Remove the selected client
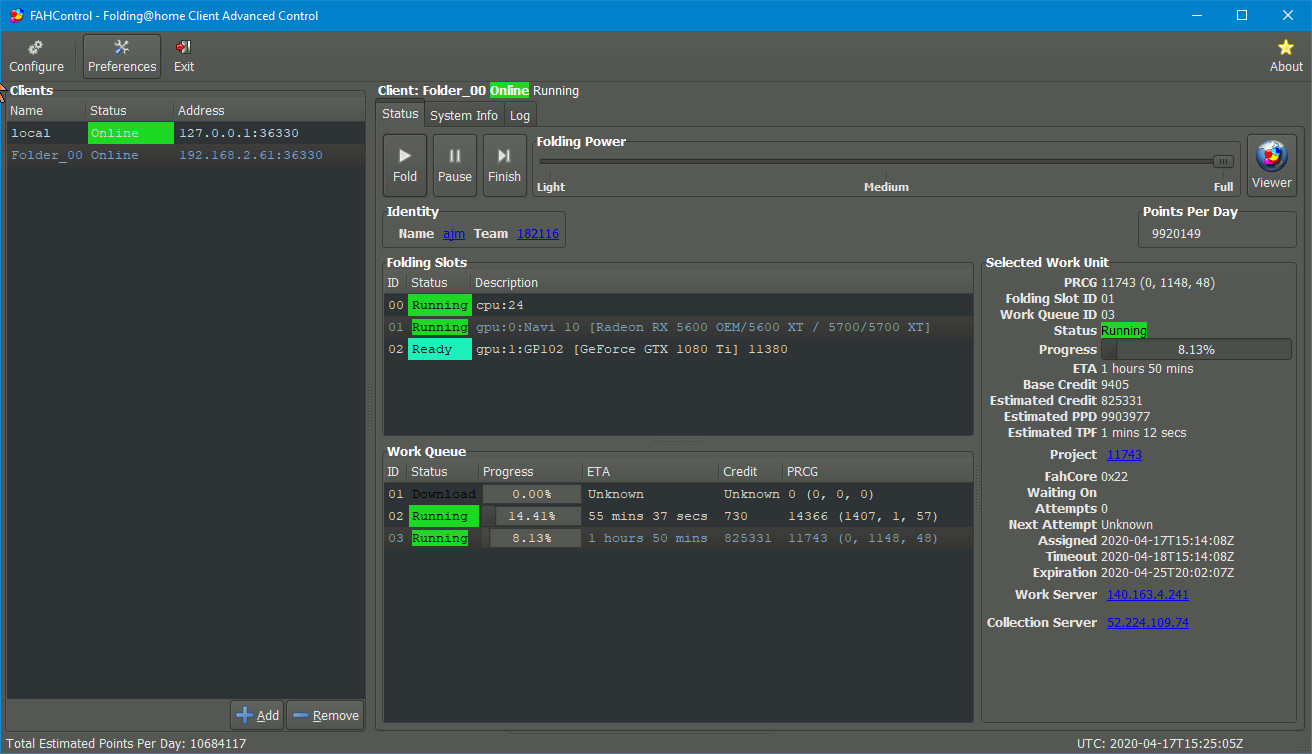 pyautogui.click(x=325, y=715)
